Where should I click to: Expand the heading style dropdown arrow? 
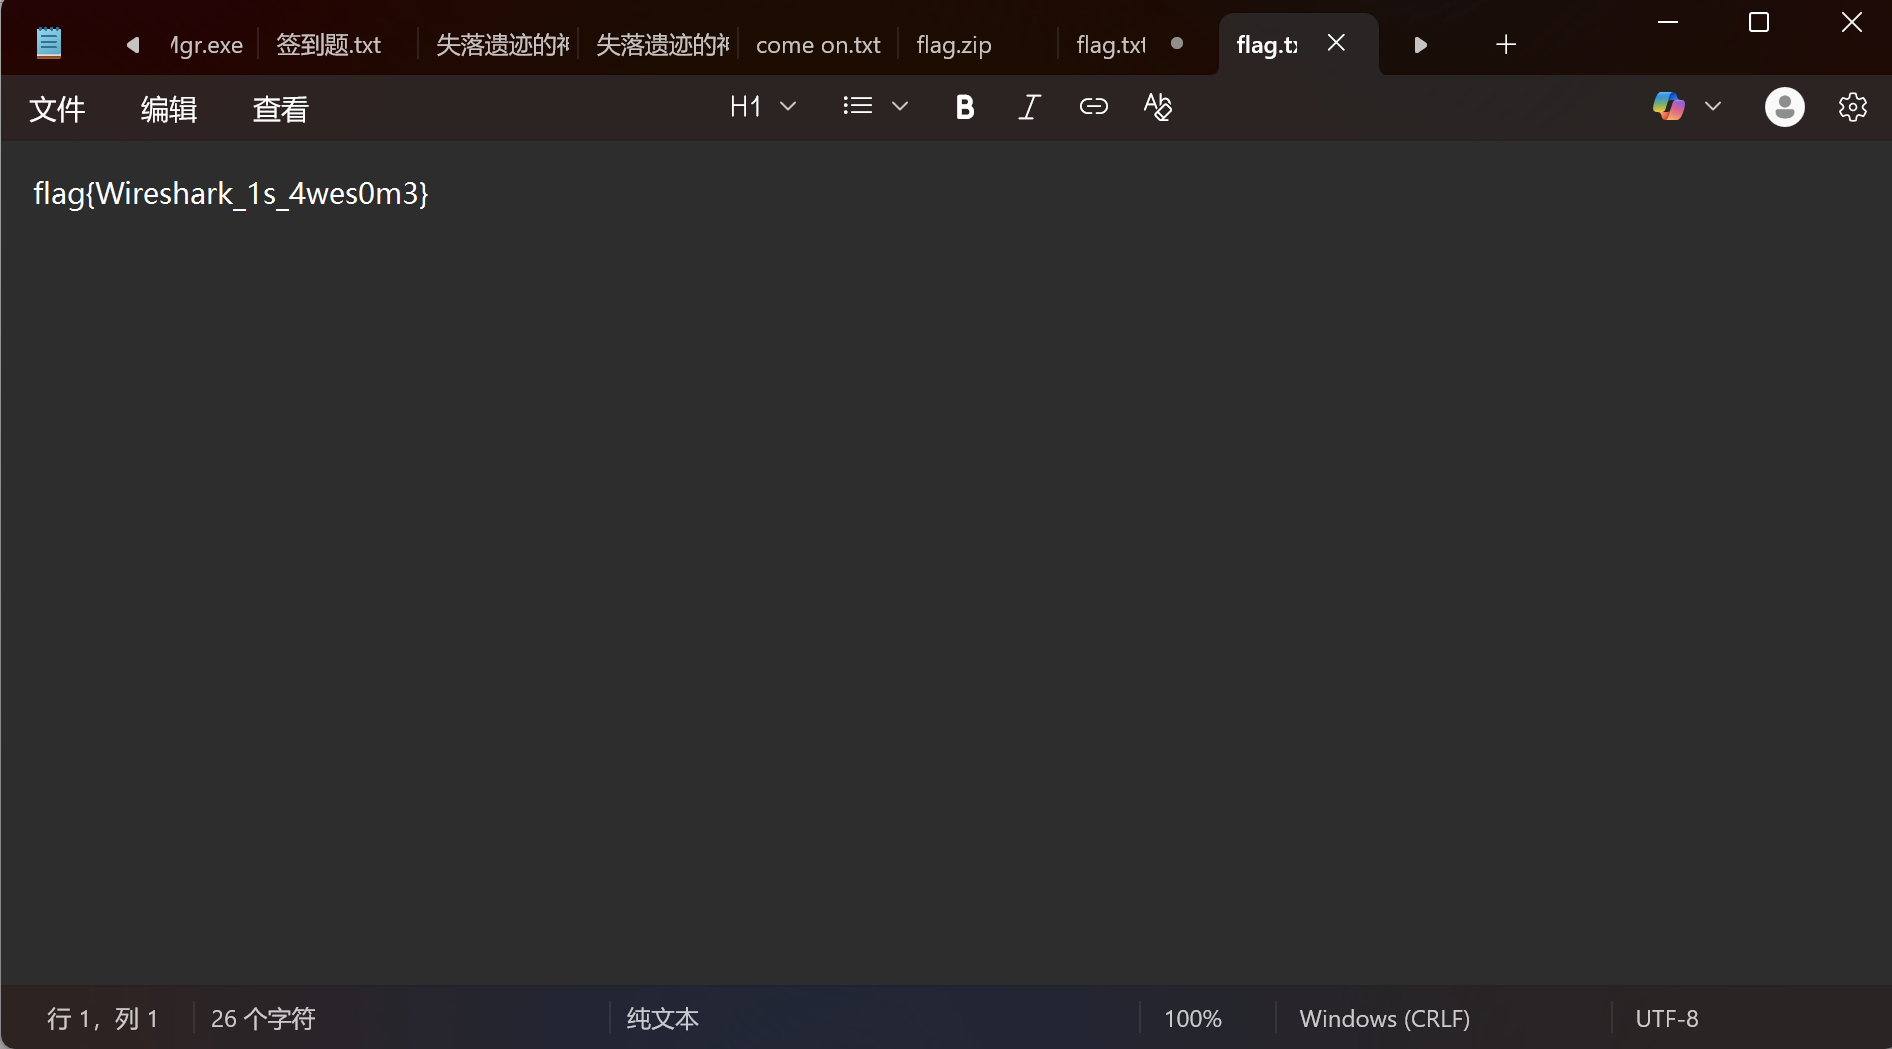(788, 106)
